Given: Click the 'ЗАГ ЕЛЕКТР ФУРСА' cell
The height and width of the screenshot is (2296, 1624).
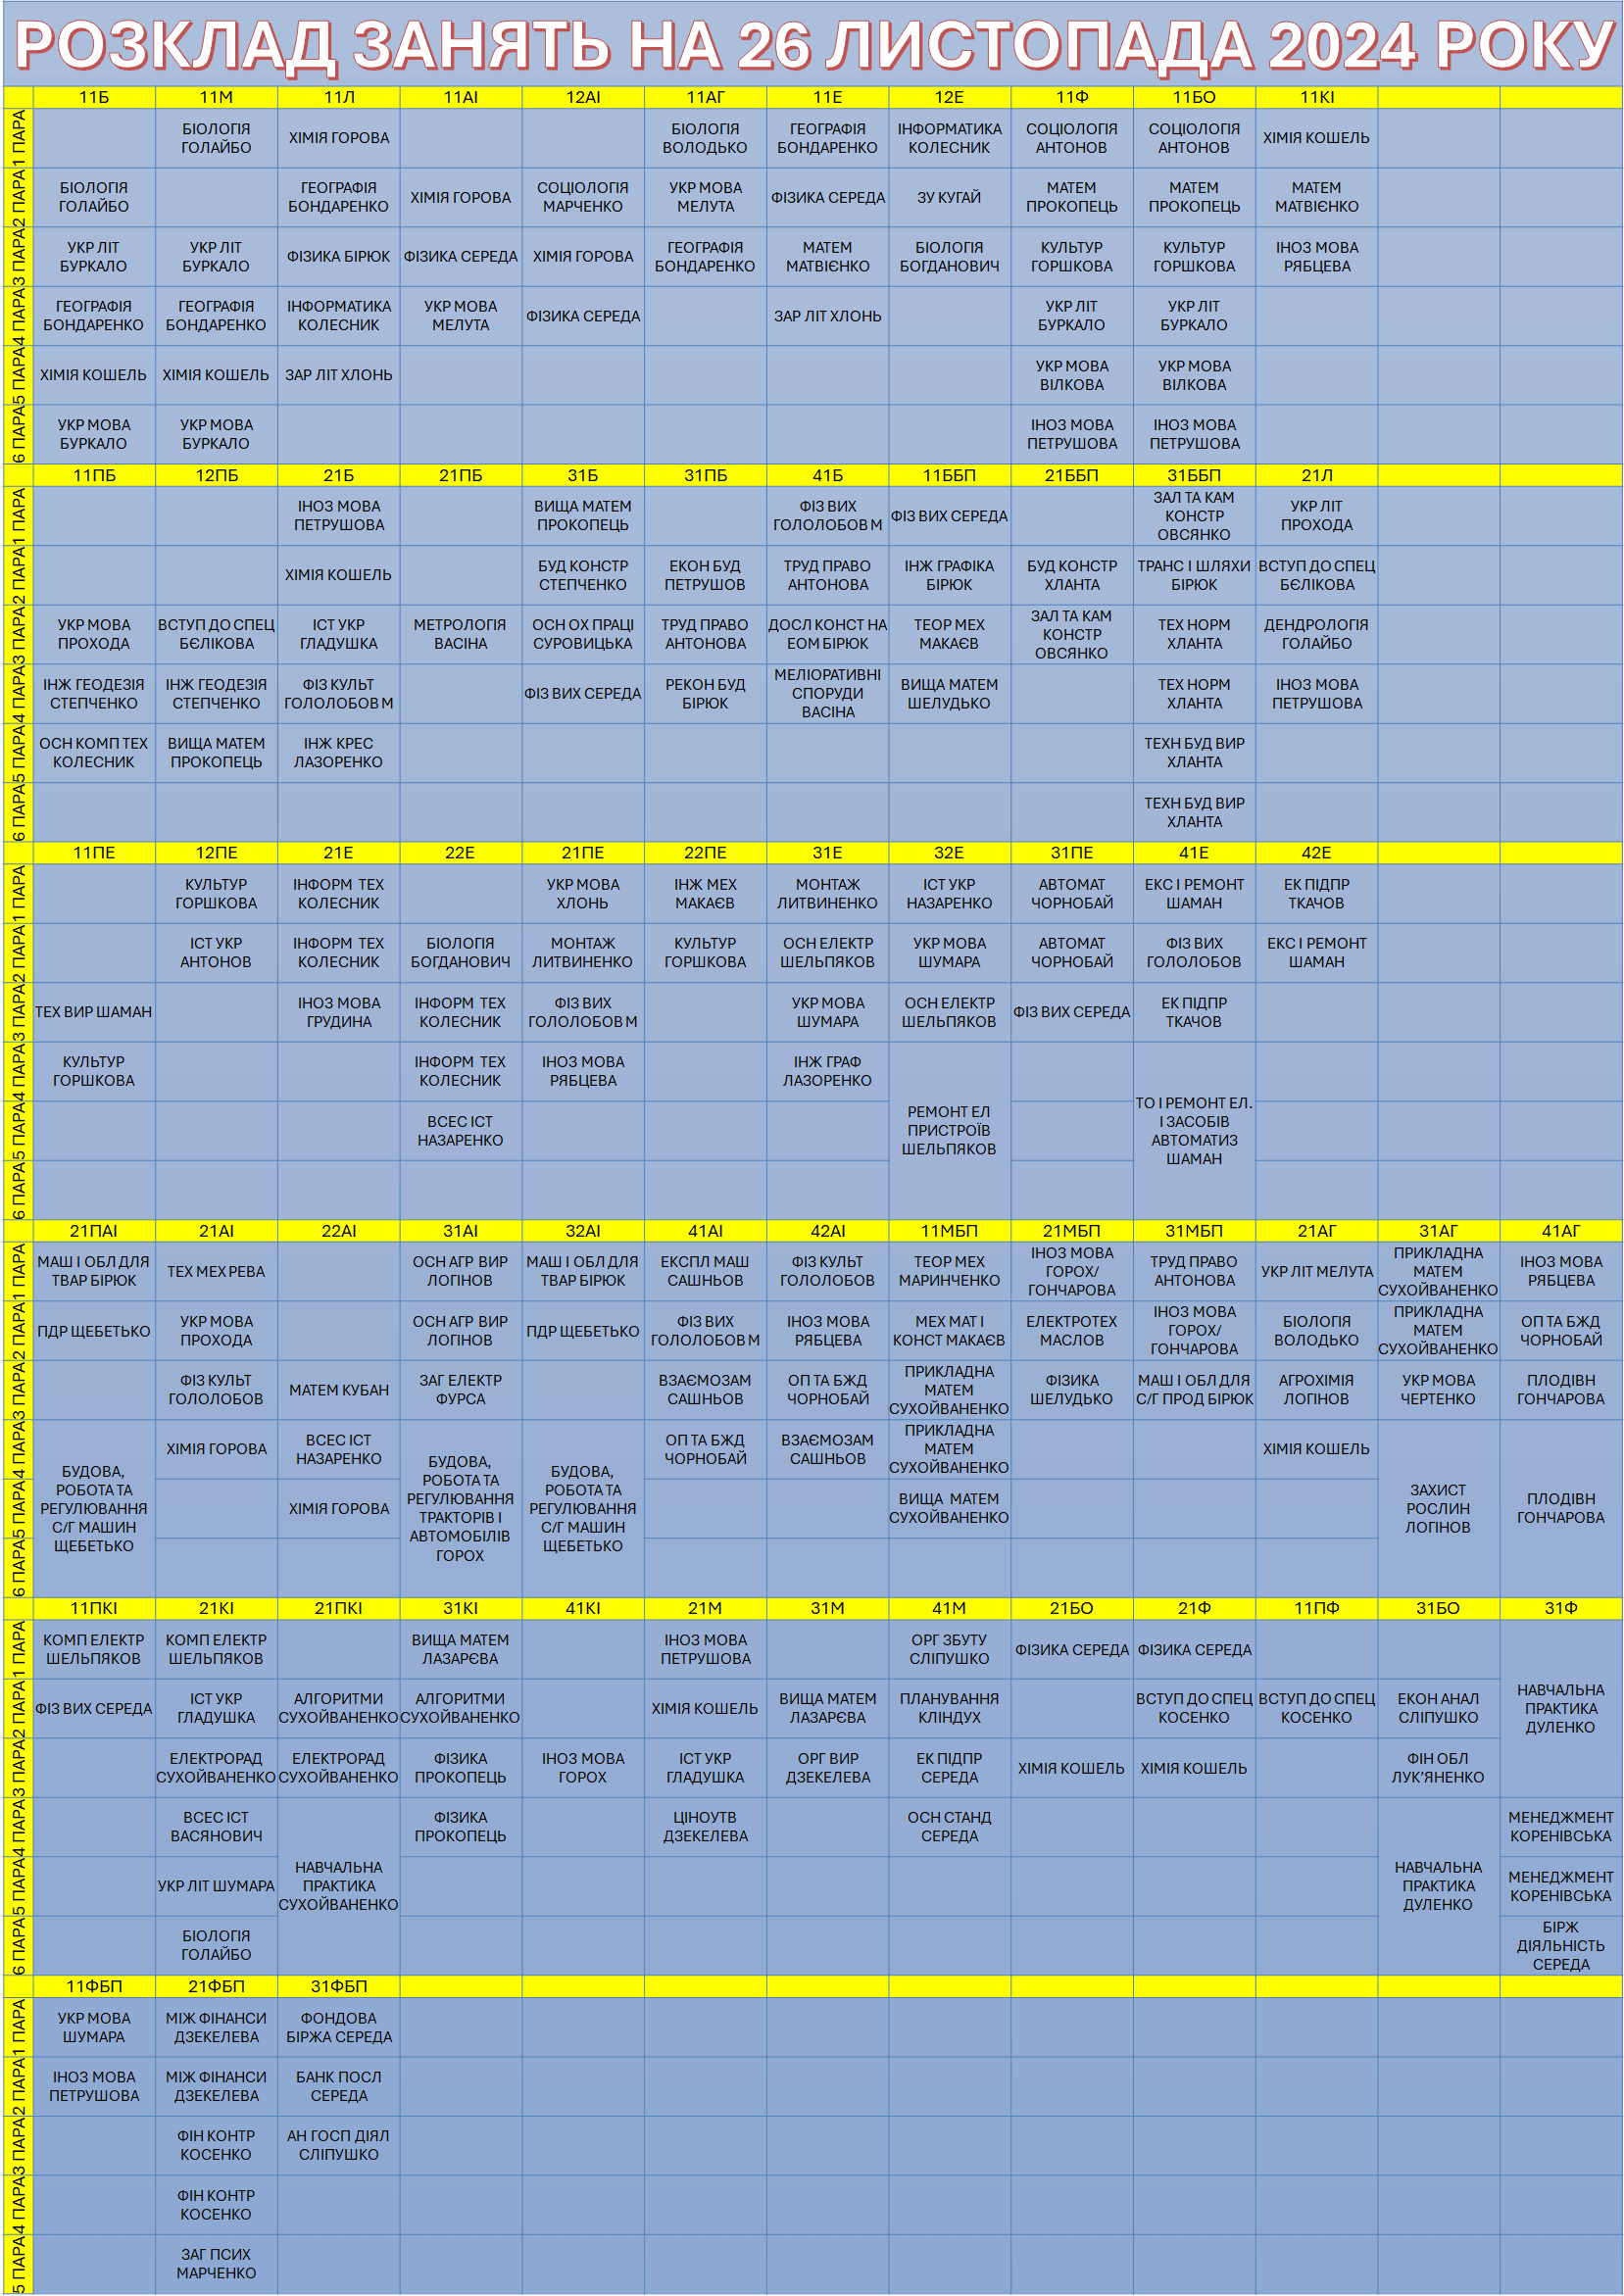Looking at the screenshot, I should tap(461, 1390).
